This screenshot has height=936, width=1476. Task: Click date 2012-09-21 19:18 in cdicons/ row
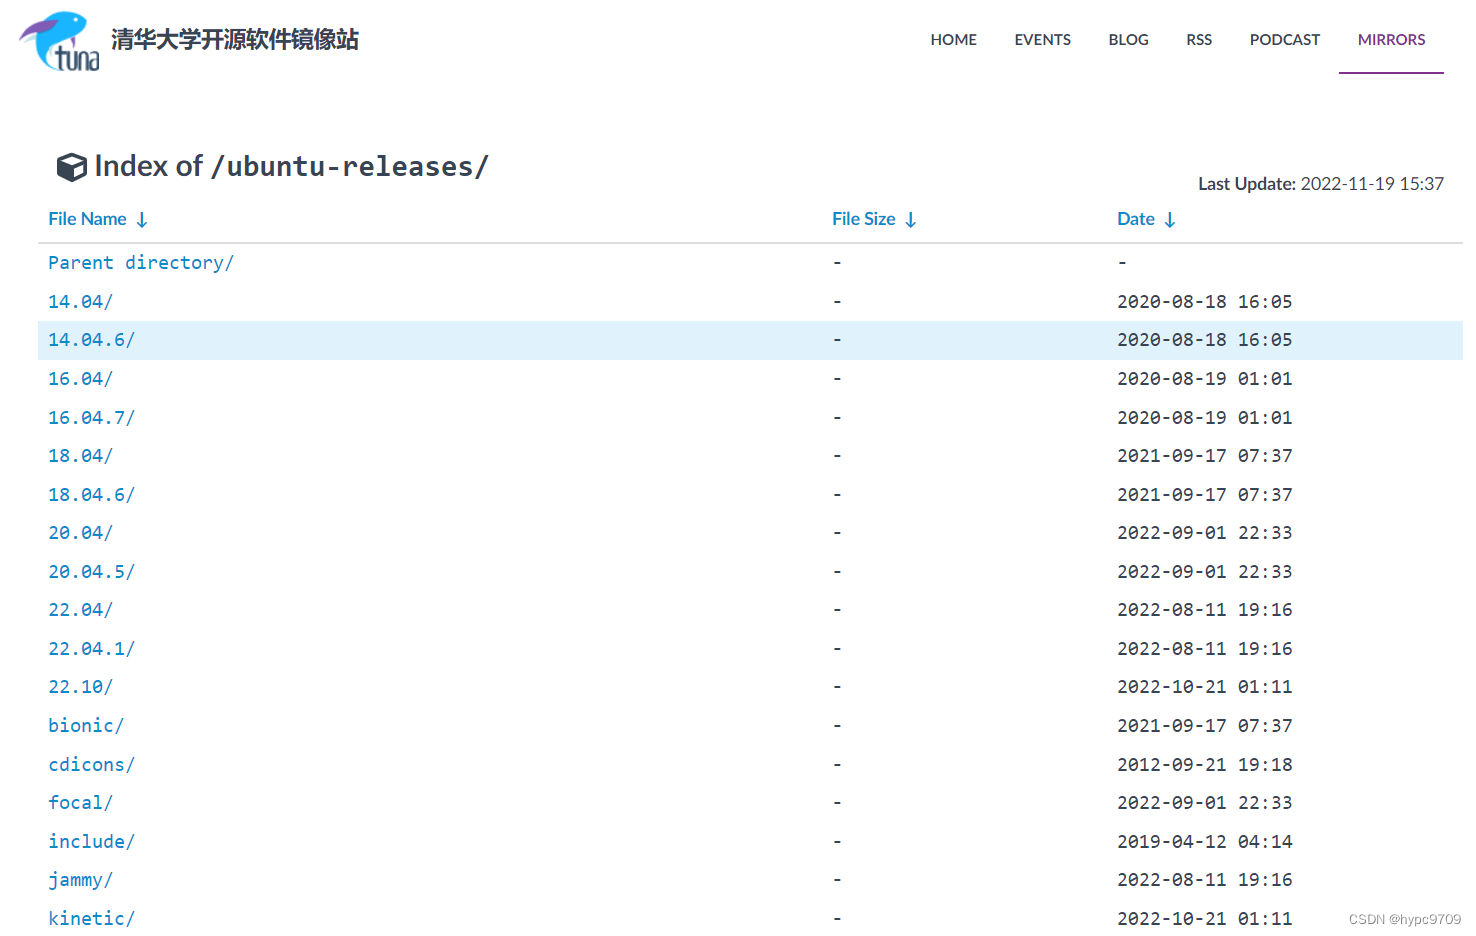tap(1204, 764)
